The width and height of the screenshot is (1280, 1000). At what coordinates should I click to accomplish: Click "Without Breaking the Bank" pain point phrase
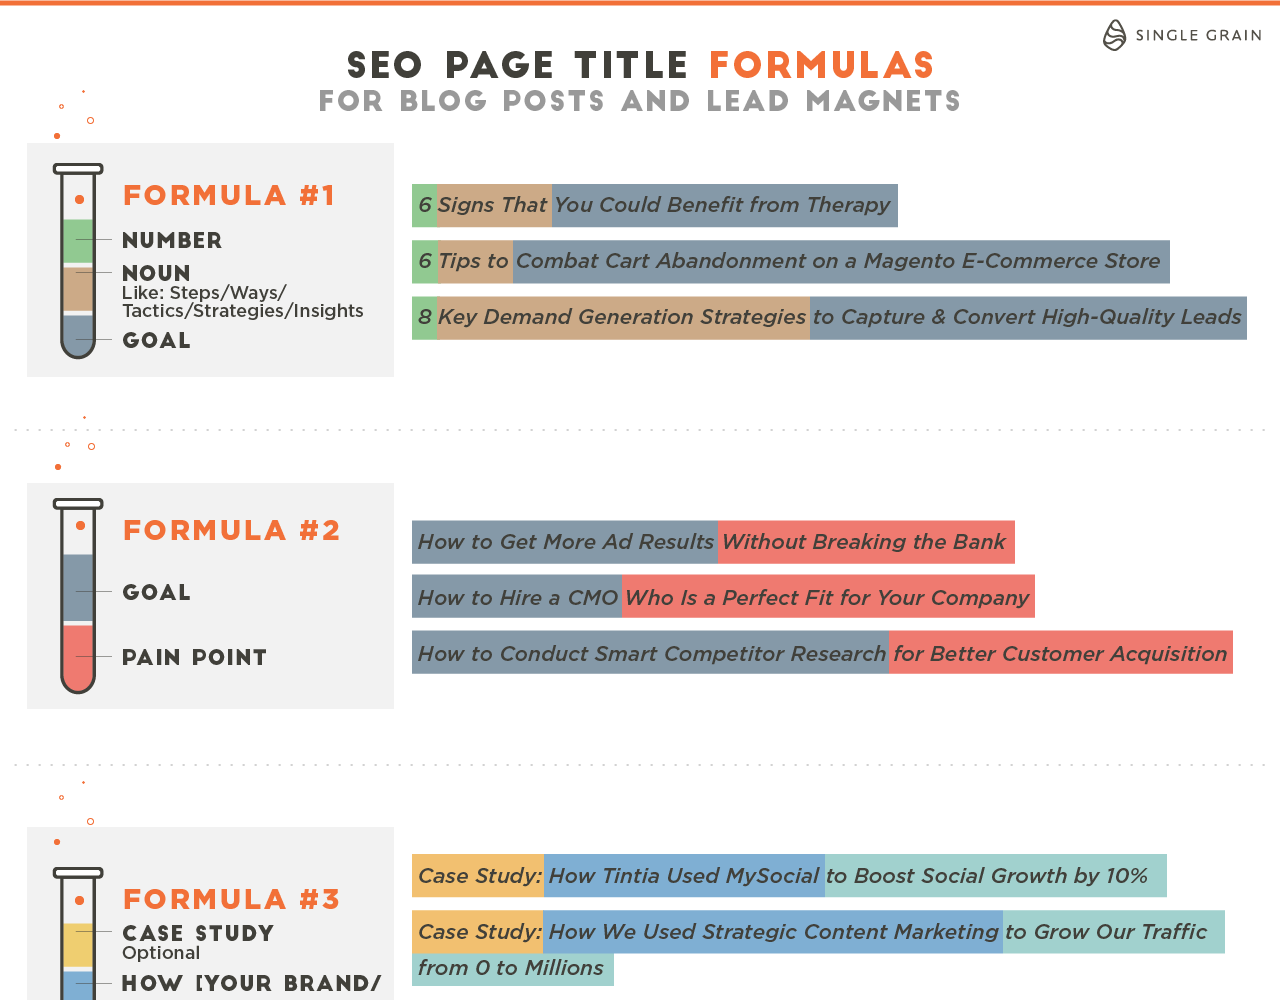[x=864, y=542]
